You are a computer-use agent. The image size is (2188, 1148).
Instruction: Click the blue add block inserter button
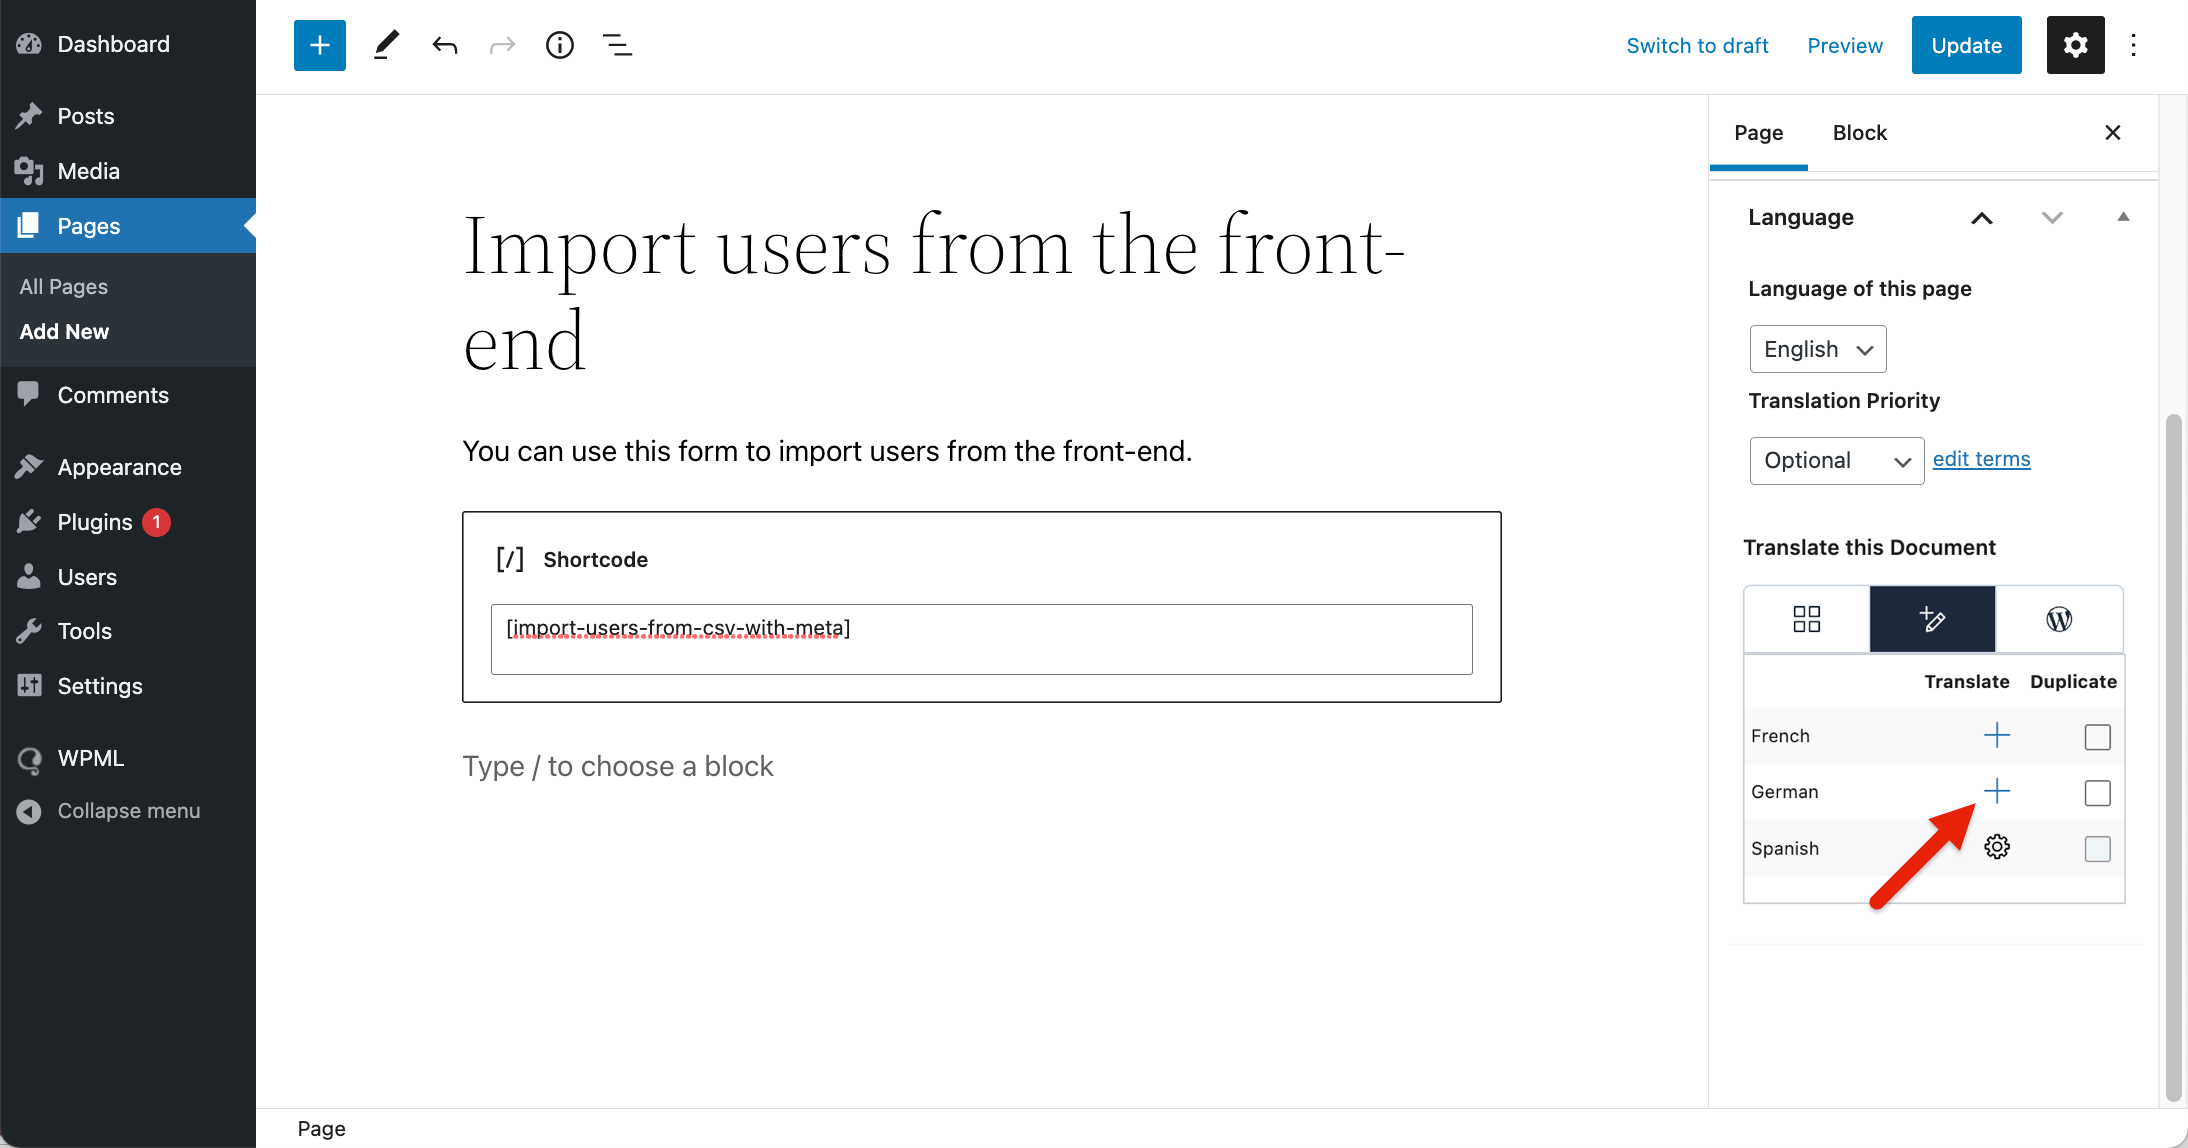[319, 45]
